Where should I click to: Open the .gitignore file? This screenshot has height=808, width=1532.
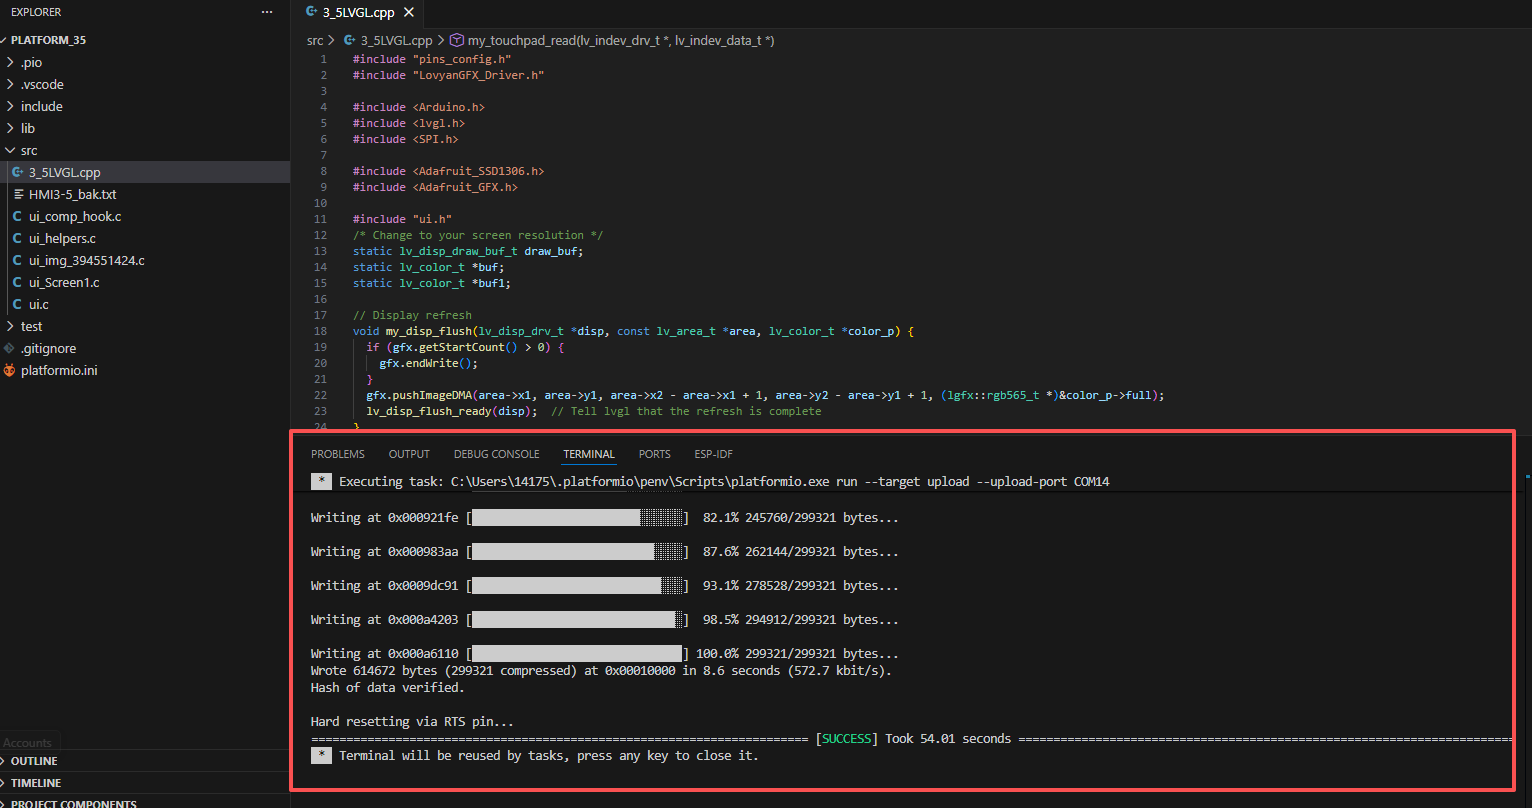pyautogui.click(x=48, y=348)
